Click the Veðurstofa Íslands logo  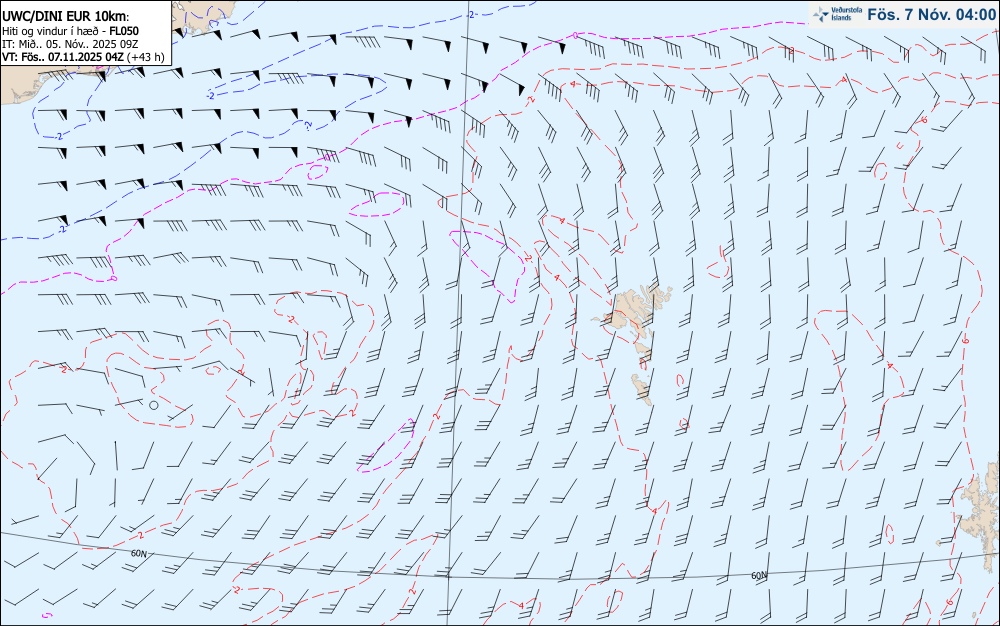click(x=838, y=14)
